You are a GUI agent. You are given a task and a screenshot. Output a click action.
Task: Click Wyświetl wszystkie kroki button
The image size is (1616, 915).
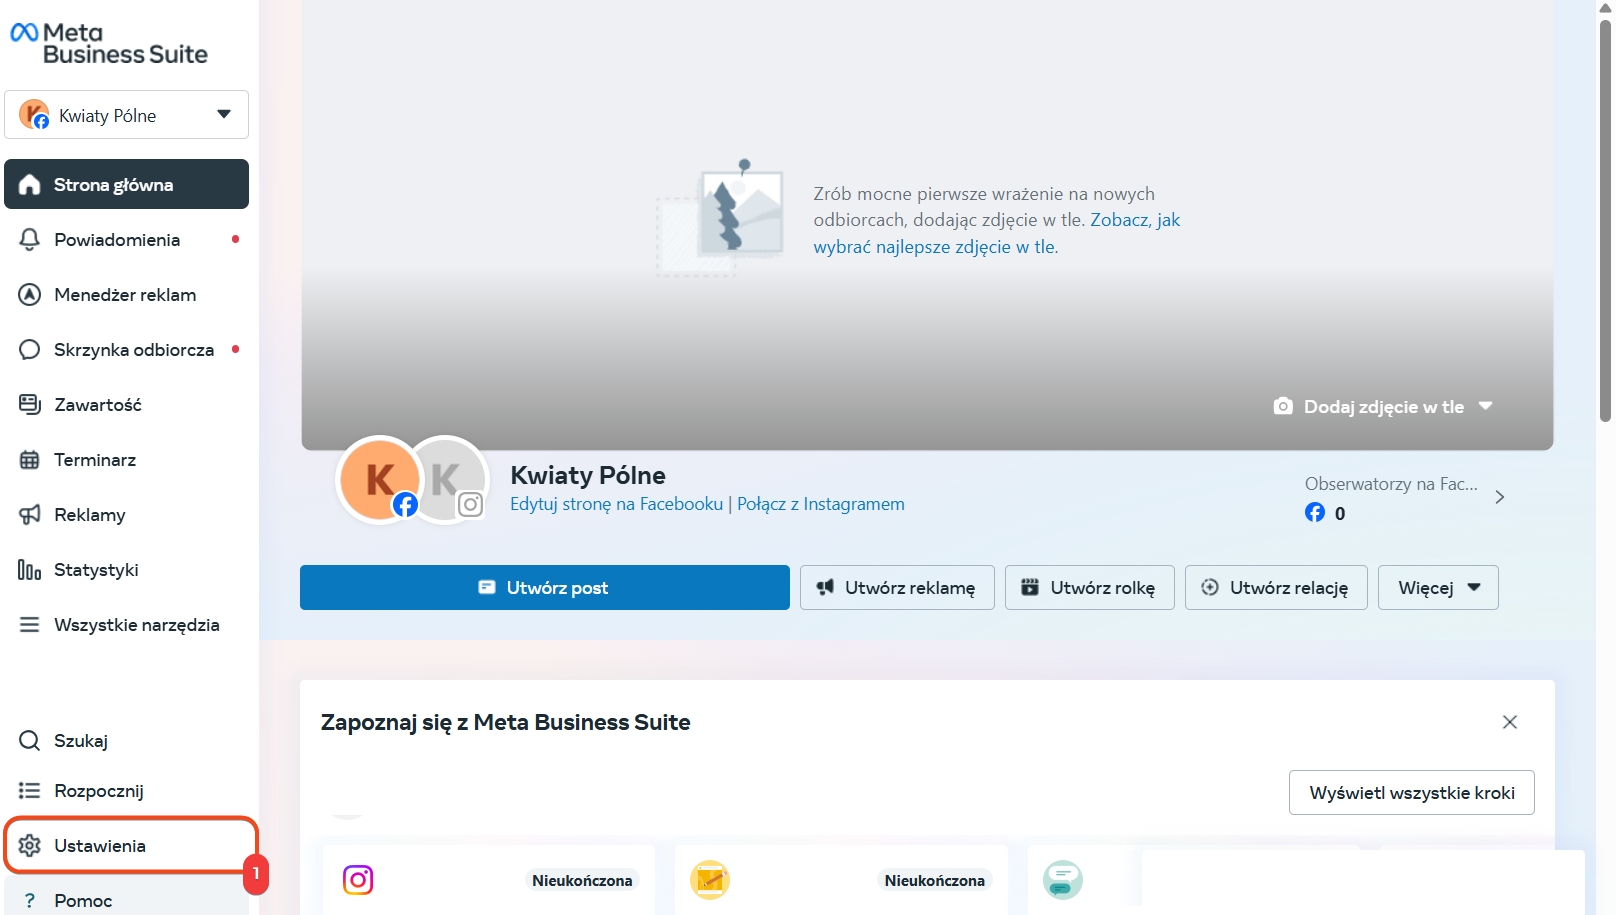pos(1412,792)
